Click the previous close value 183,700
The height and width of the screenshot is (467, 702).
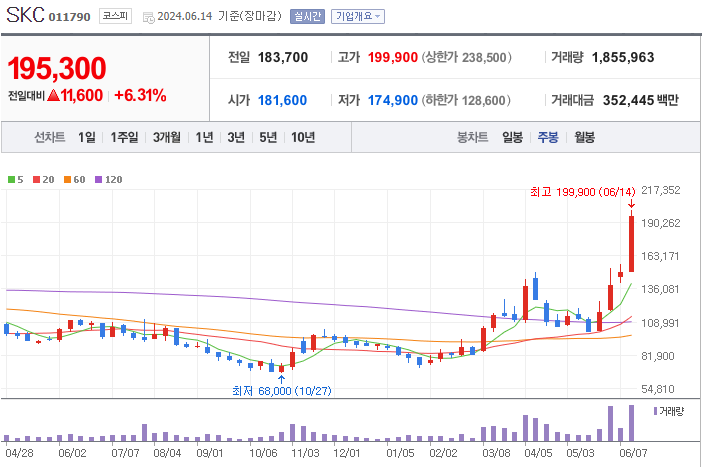point(283,57)
